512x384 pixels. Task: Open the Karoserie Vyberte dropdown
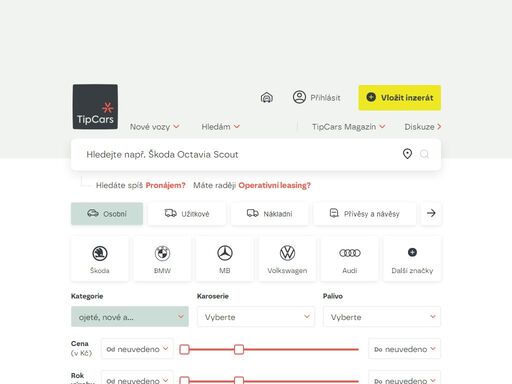pyautogui.click(x=256, y=317)
